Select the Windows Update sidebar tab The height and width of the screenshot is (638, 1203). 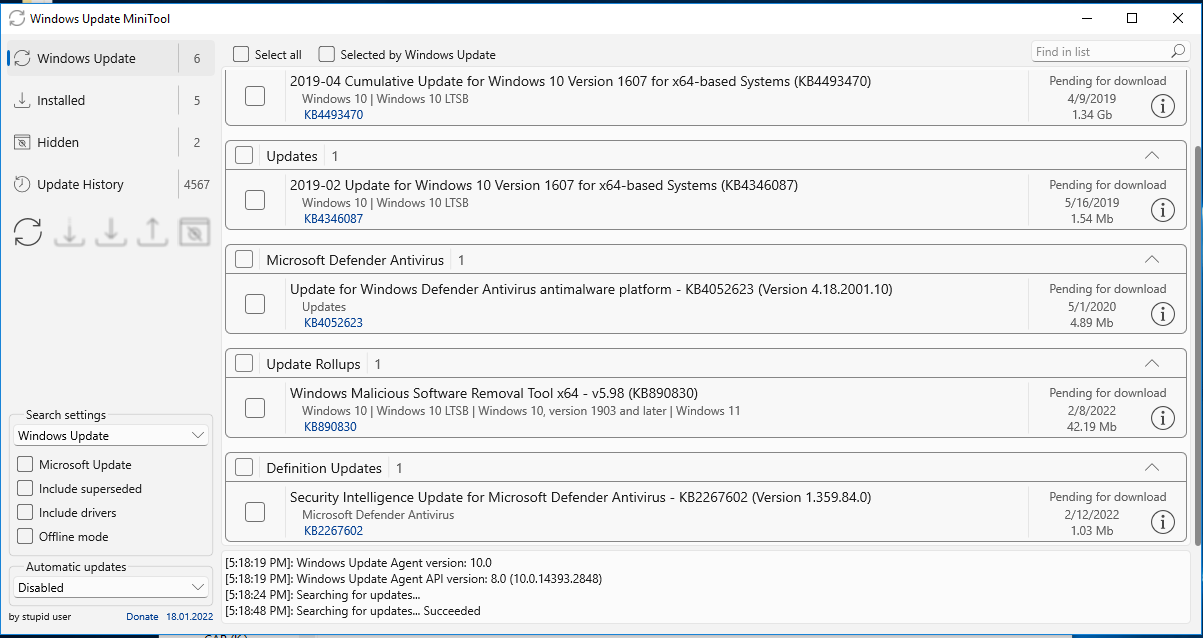click(111, 58)
